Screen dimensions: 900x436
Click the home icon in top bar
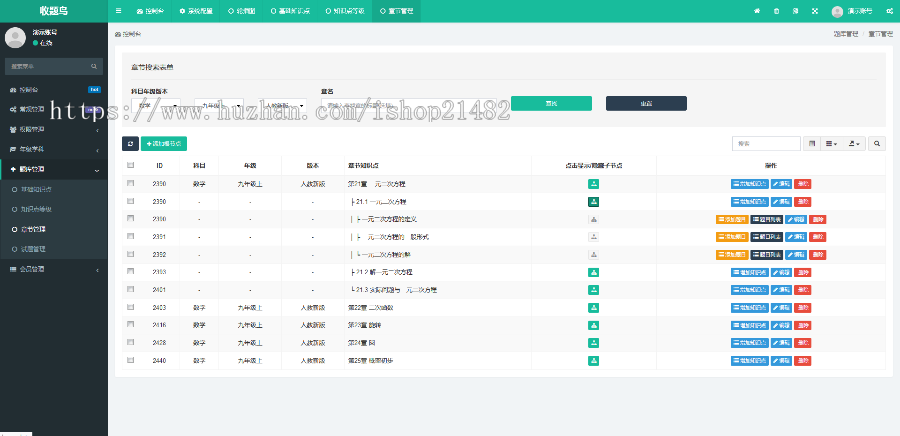pos(757,11)
